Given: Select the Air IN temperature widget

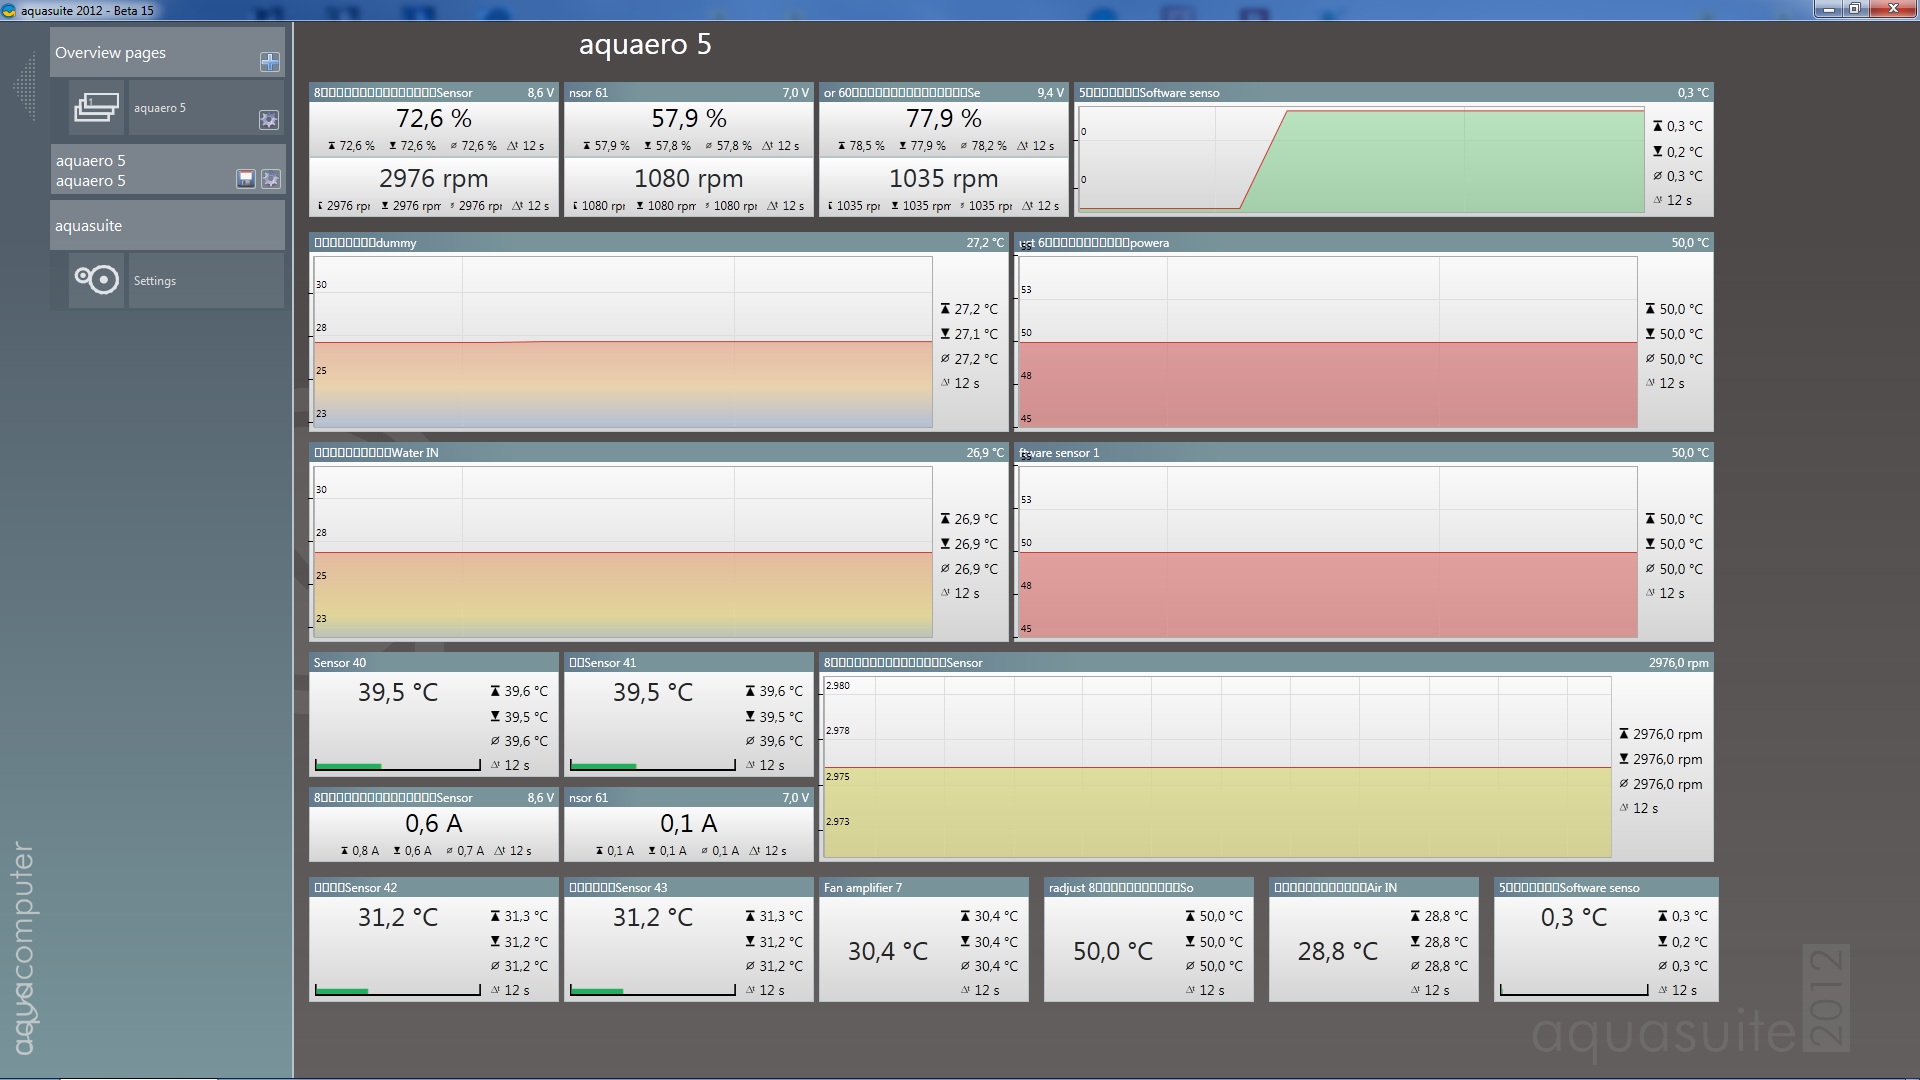Looking at the screenshot, I should (x=1374, y=939).
